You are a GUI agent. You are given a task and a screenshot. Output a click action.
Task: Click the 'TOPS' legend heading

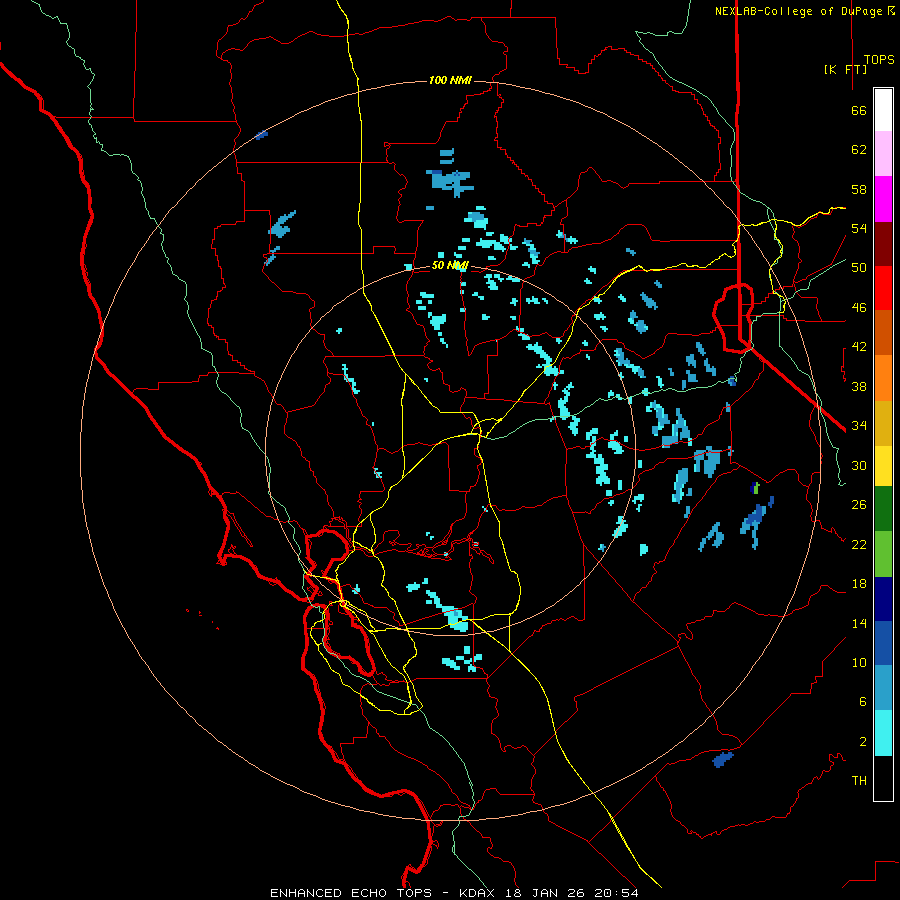tap(879, 60)
